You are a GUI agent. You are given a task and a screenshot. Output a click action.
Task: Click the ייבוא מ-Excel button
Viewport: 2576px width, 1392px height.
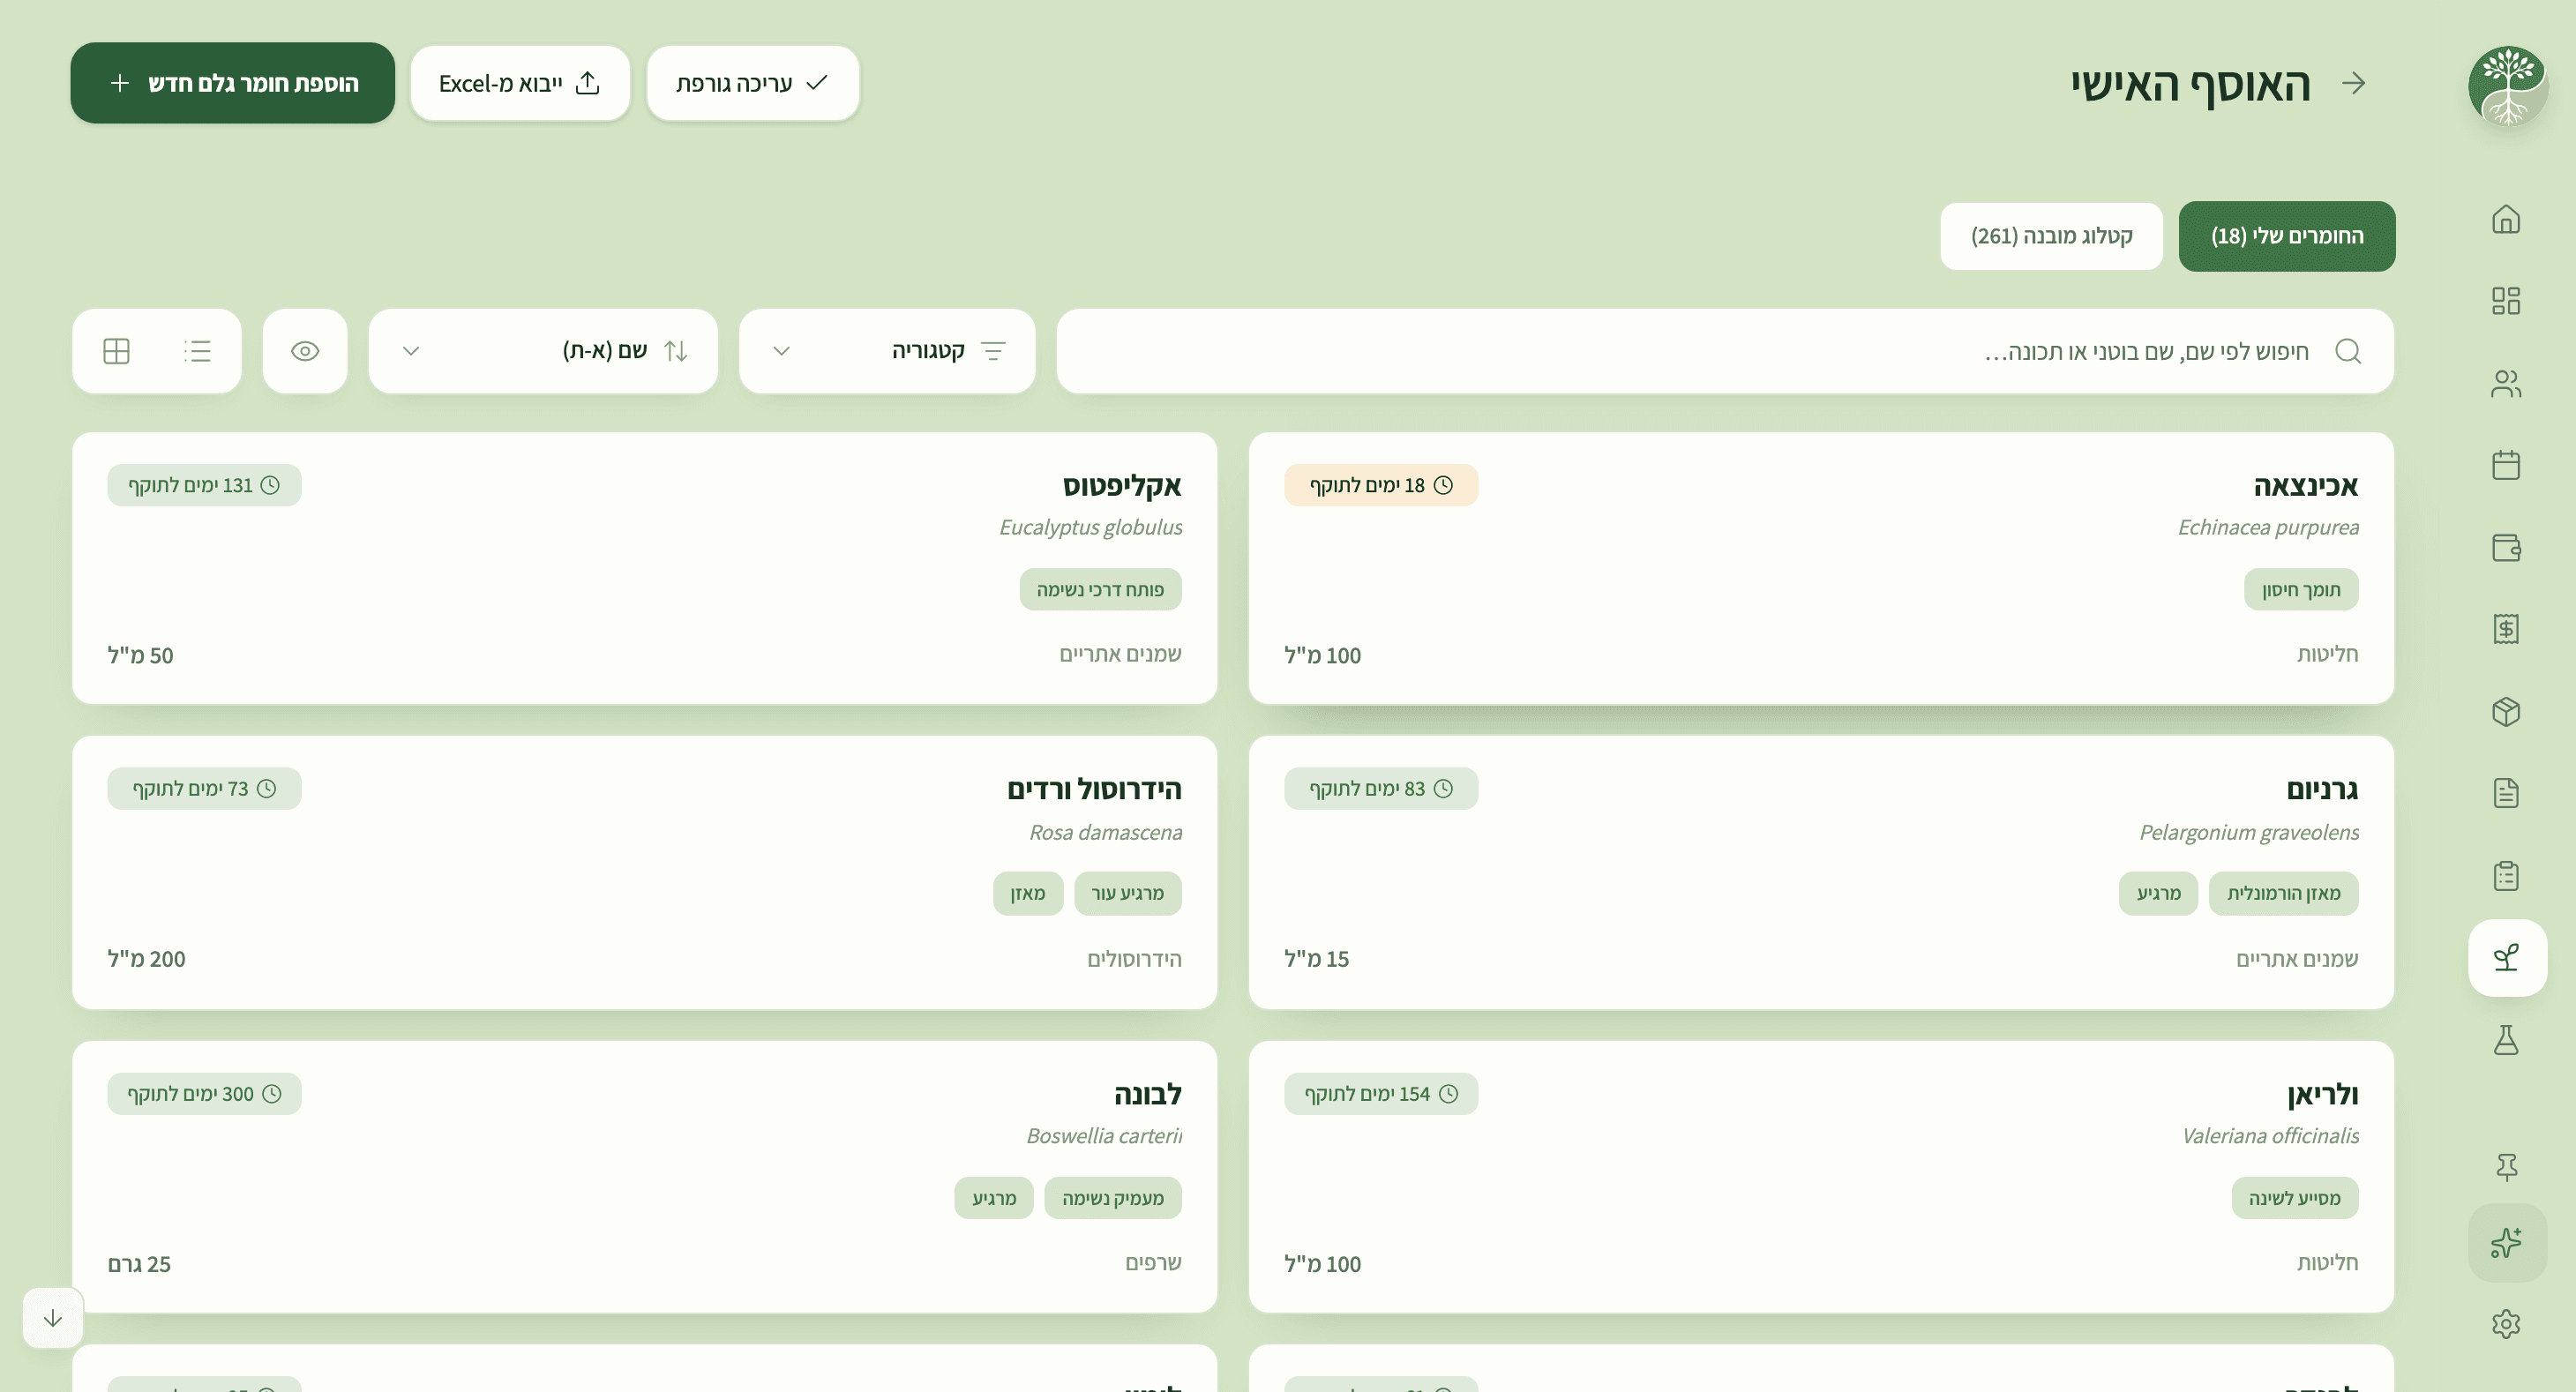coord(520,83)
